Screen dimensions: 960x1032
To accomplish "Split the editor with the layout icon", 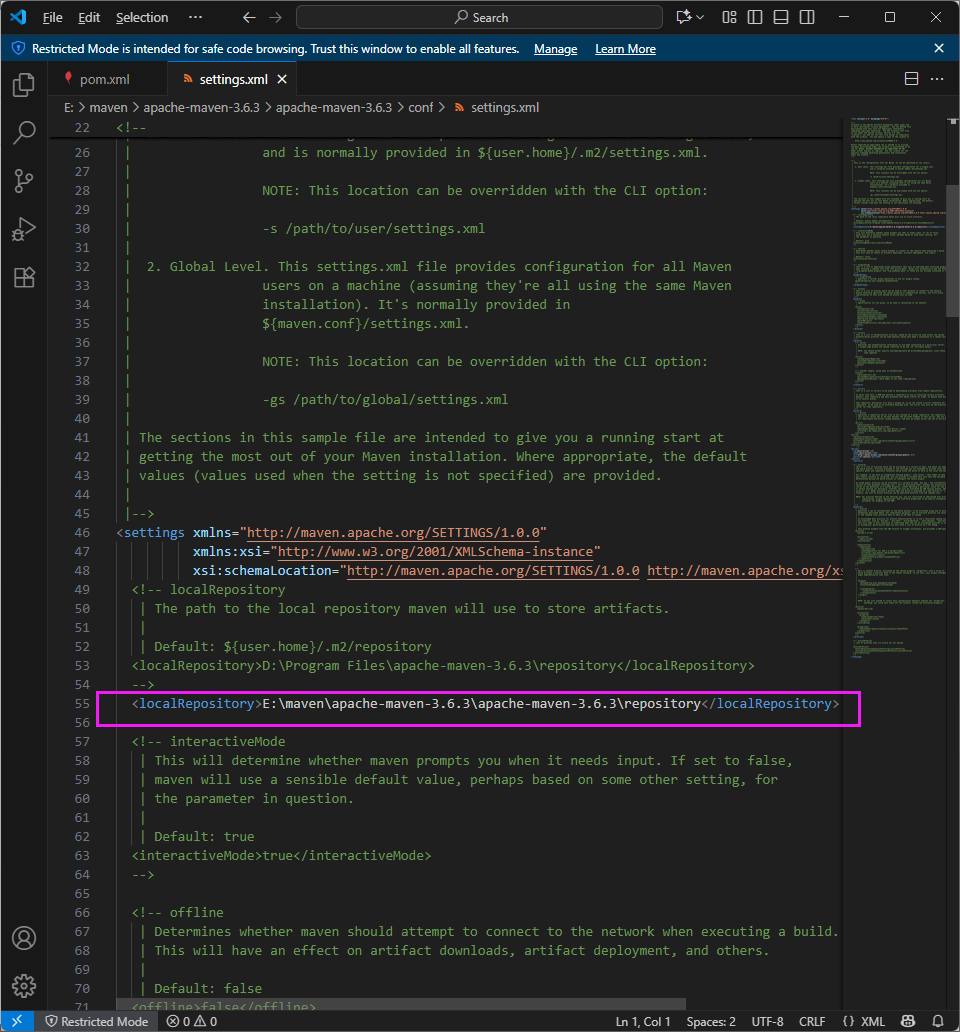I will [911, 79].
